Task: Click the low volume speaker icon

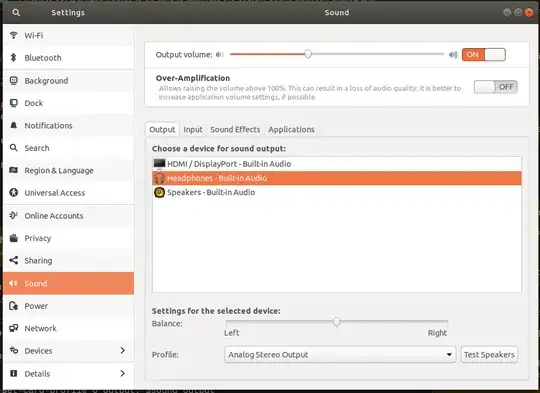Action: [220, 55]
